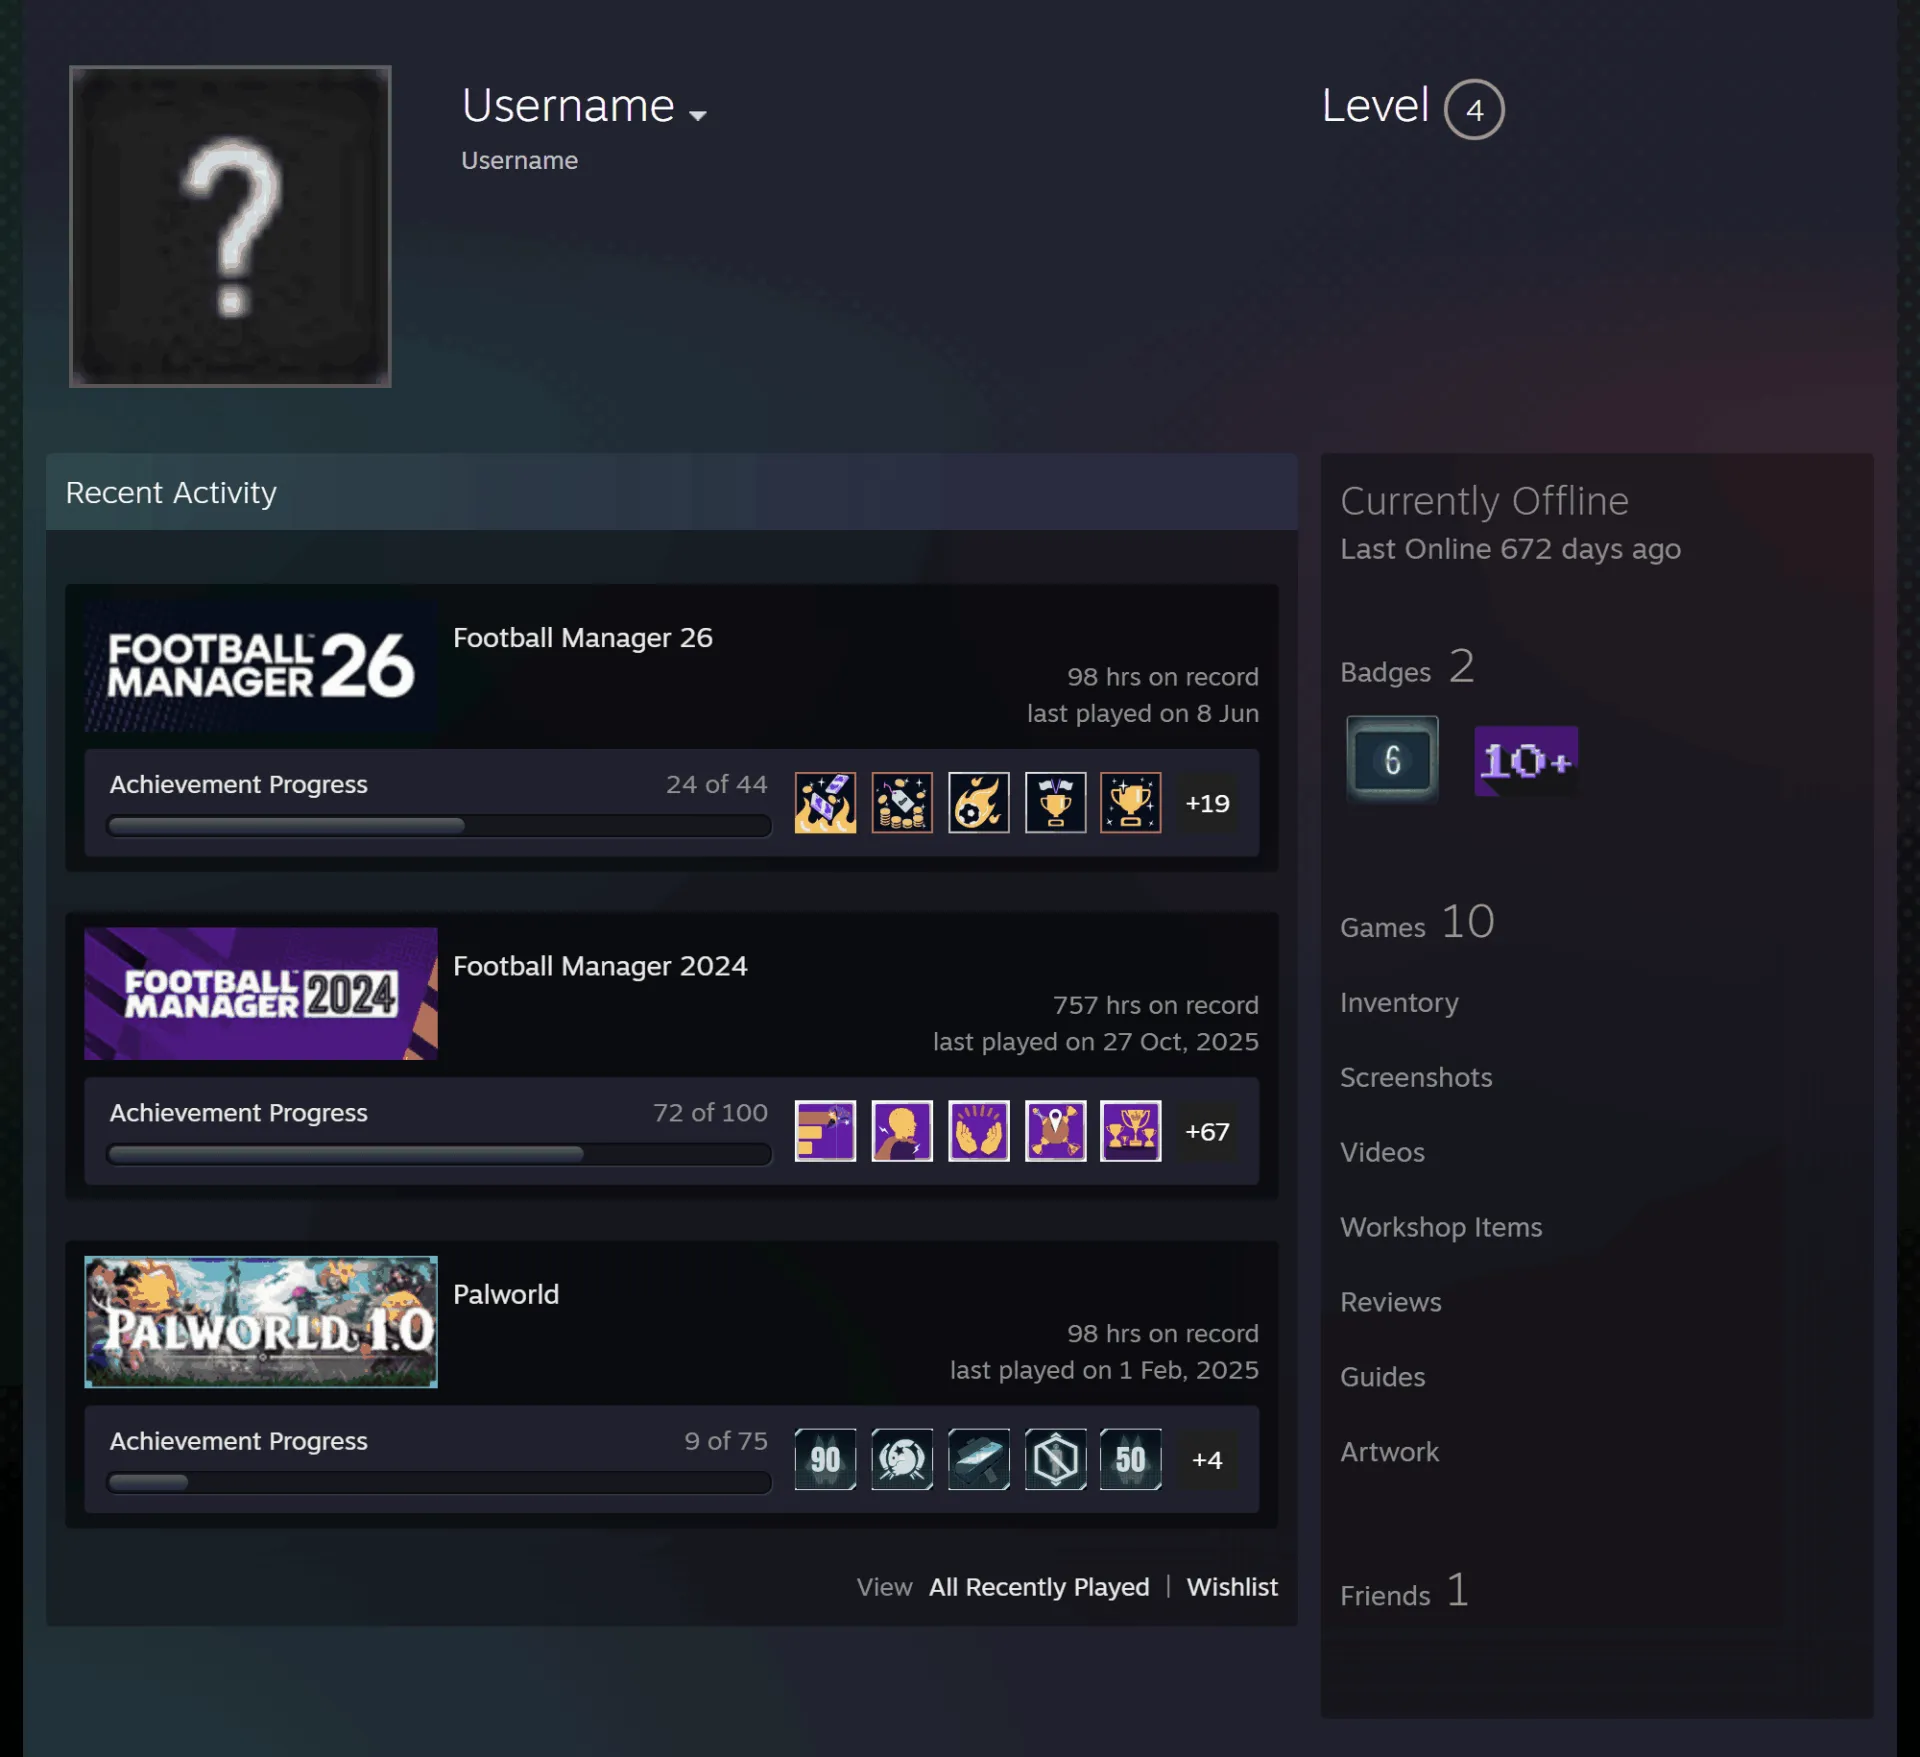Click the level 4 circle badge
Screen dimensions: 1920x1757
click(1474, 109)
